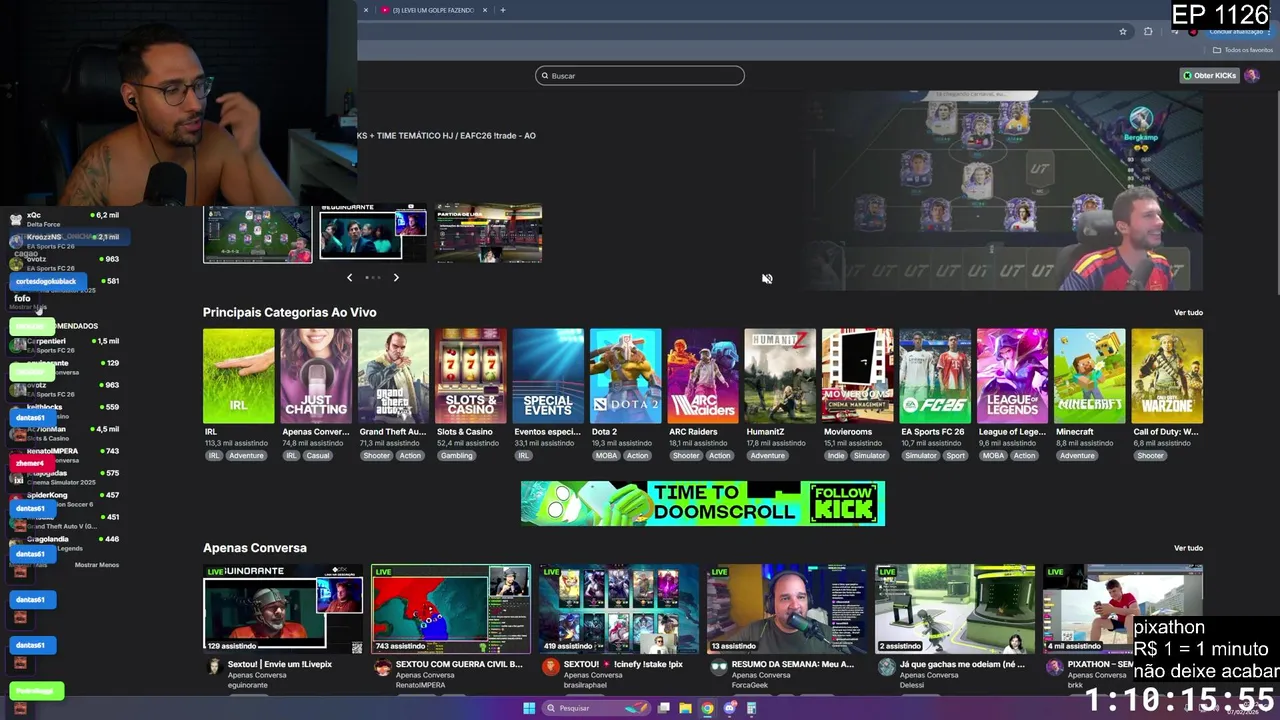Viewport: 1280px width, 720px height.
Task: Open the Minecraft category card
Action: (1089, 376)
